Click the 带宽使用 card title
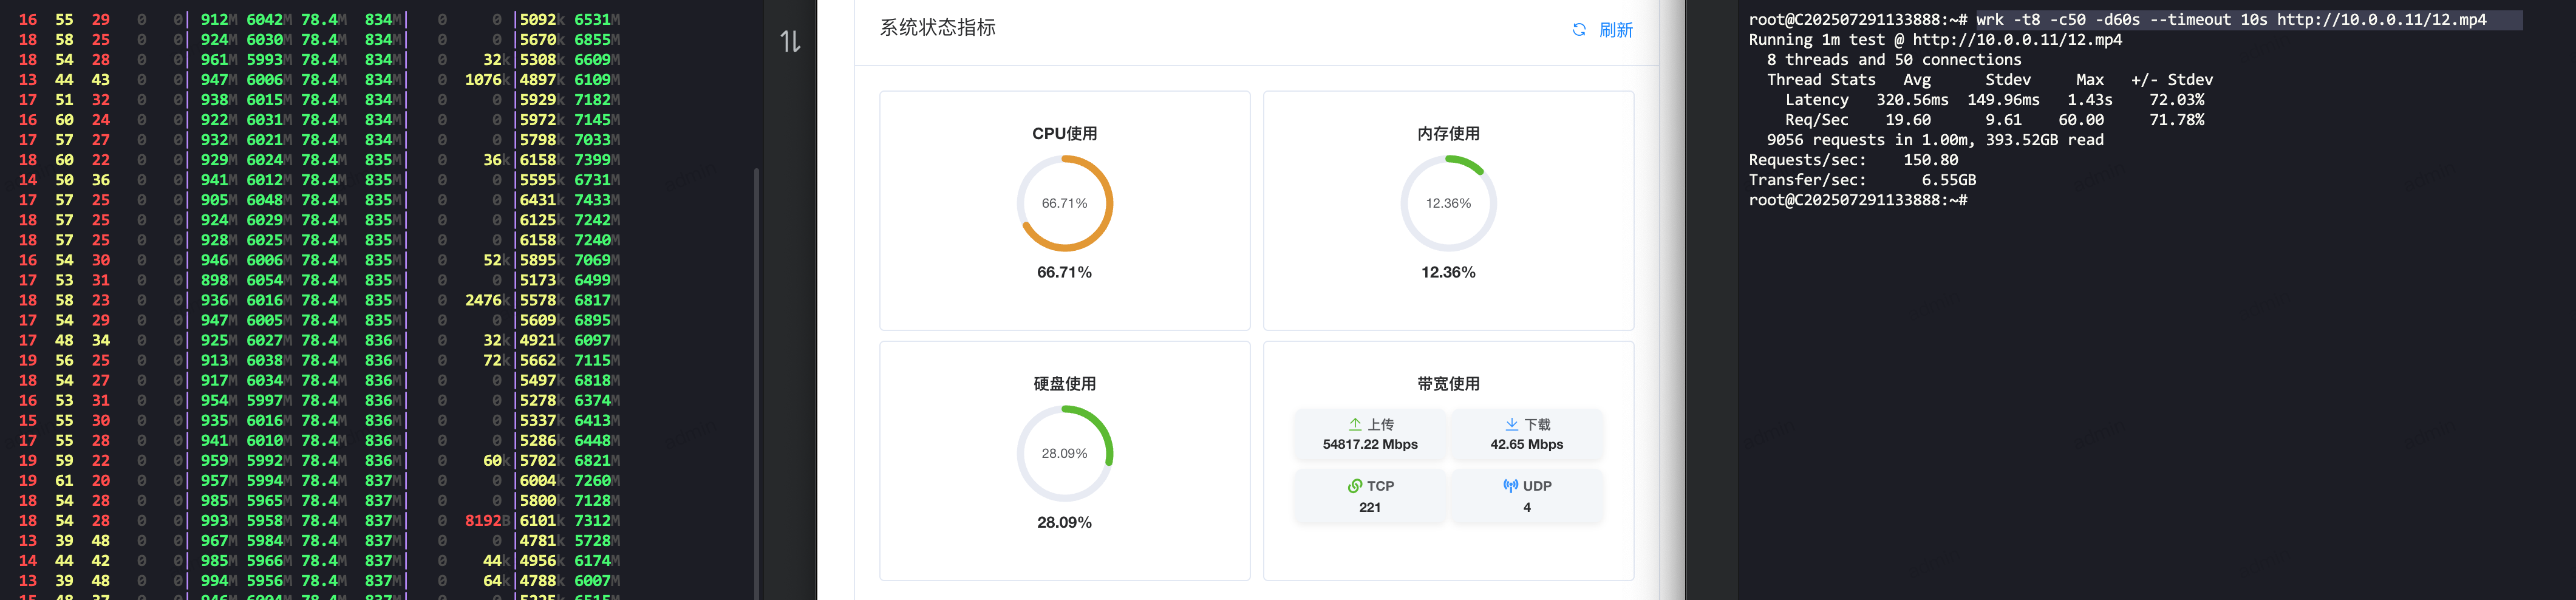Screen dimensions: 2576x600 [x=1448, y=384]
